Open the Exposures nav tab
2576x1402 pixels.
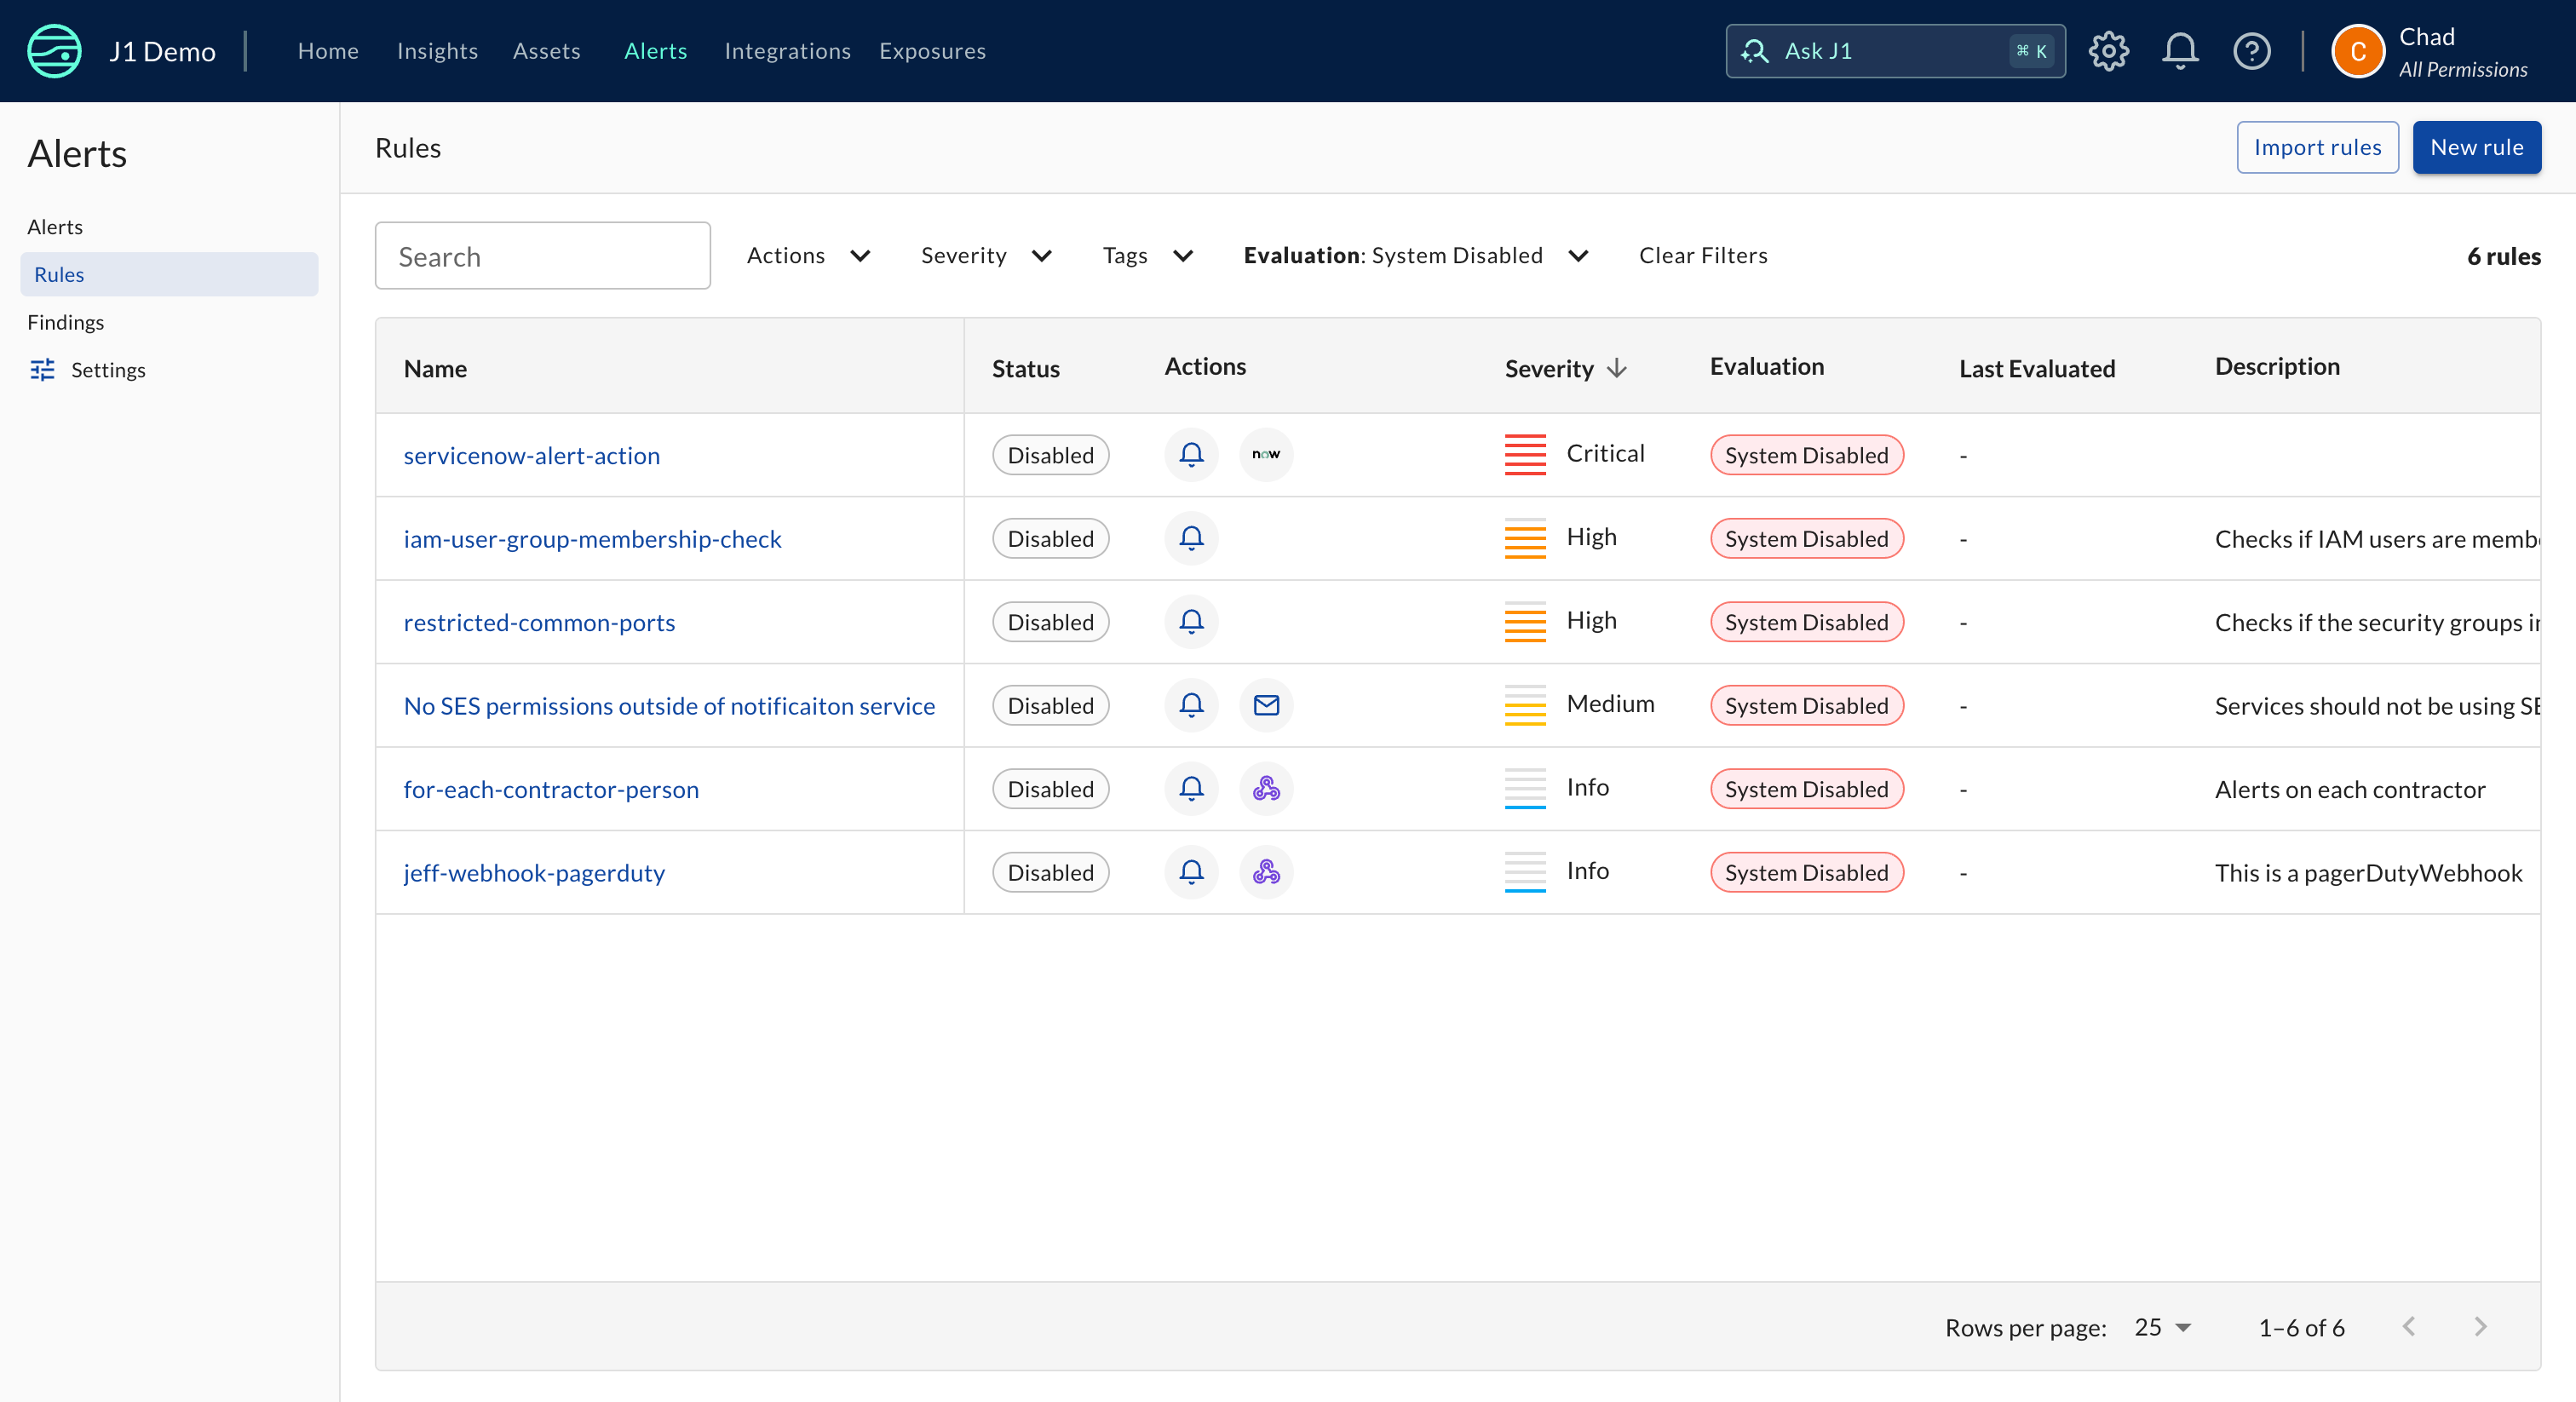932,51
